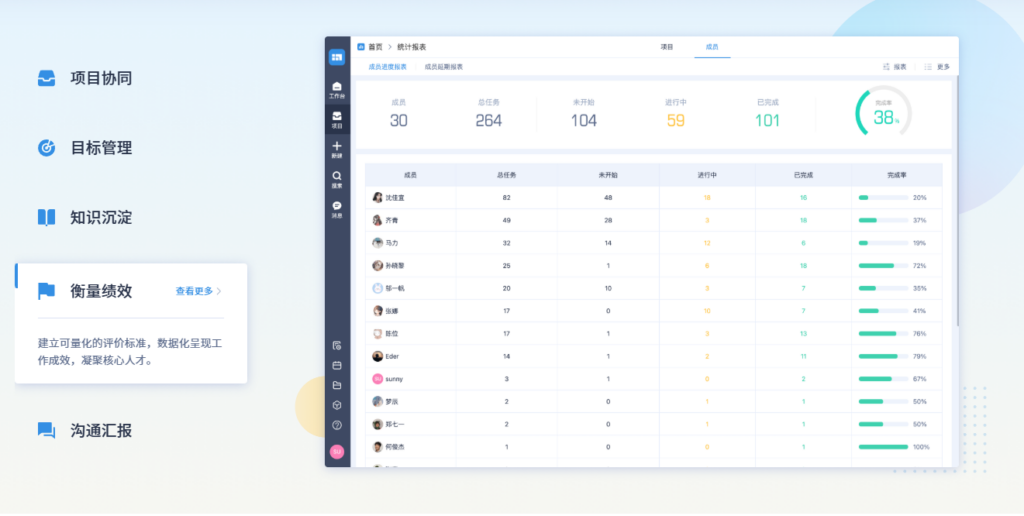Click the chevron after 查看更多
The width and height of the screenshot is (1024, 516).
[219, 291]
